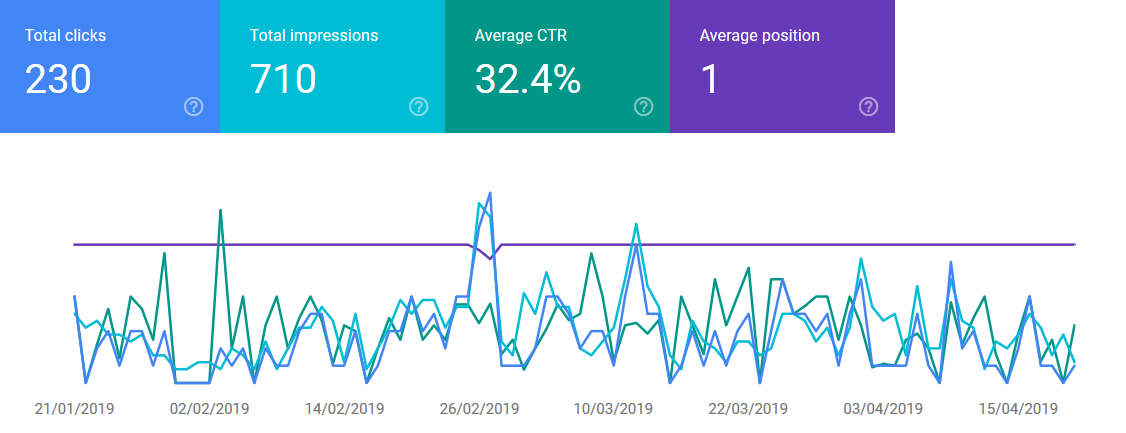This screenshot has height=433, width=1126.
Task: Select the 32.4% average CTR value
Action: tap(528, 79)
